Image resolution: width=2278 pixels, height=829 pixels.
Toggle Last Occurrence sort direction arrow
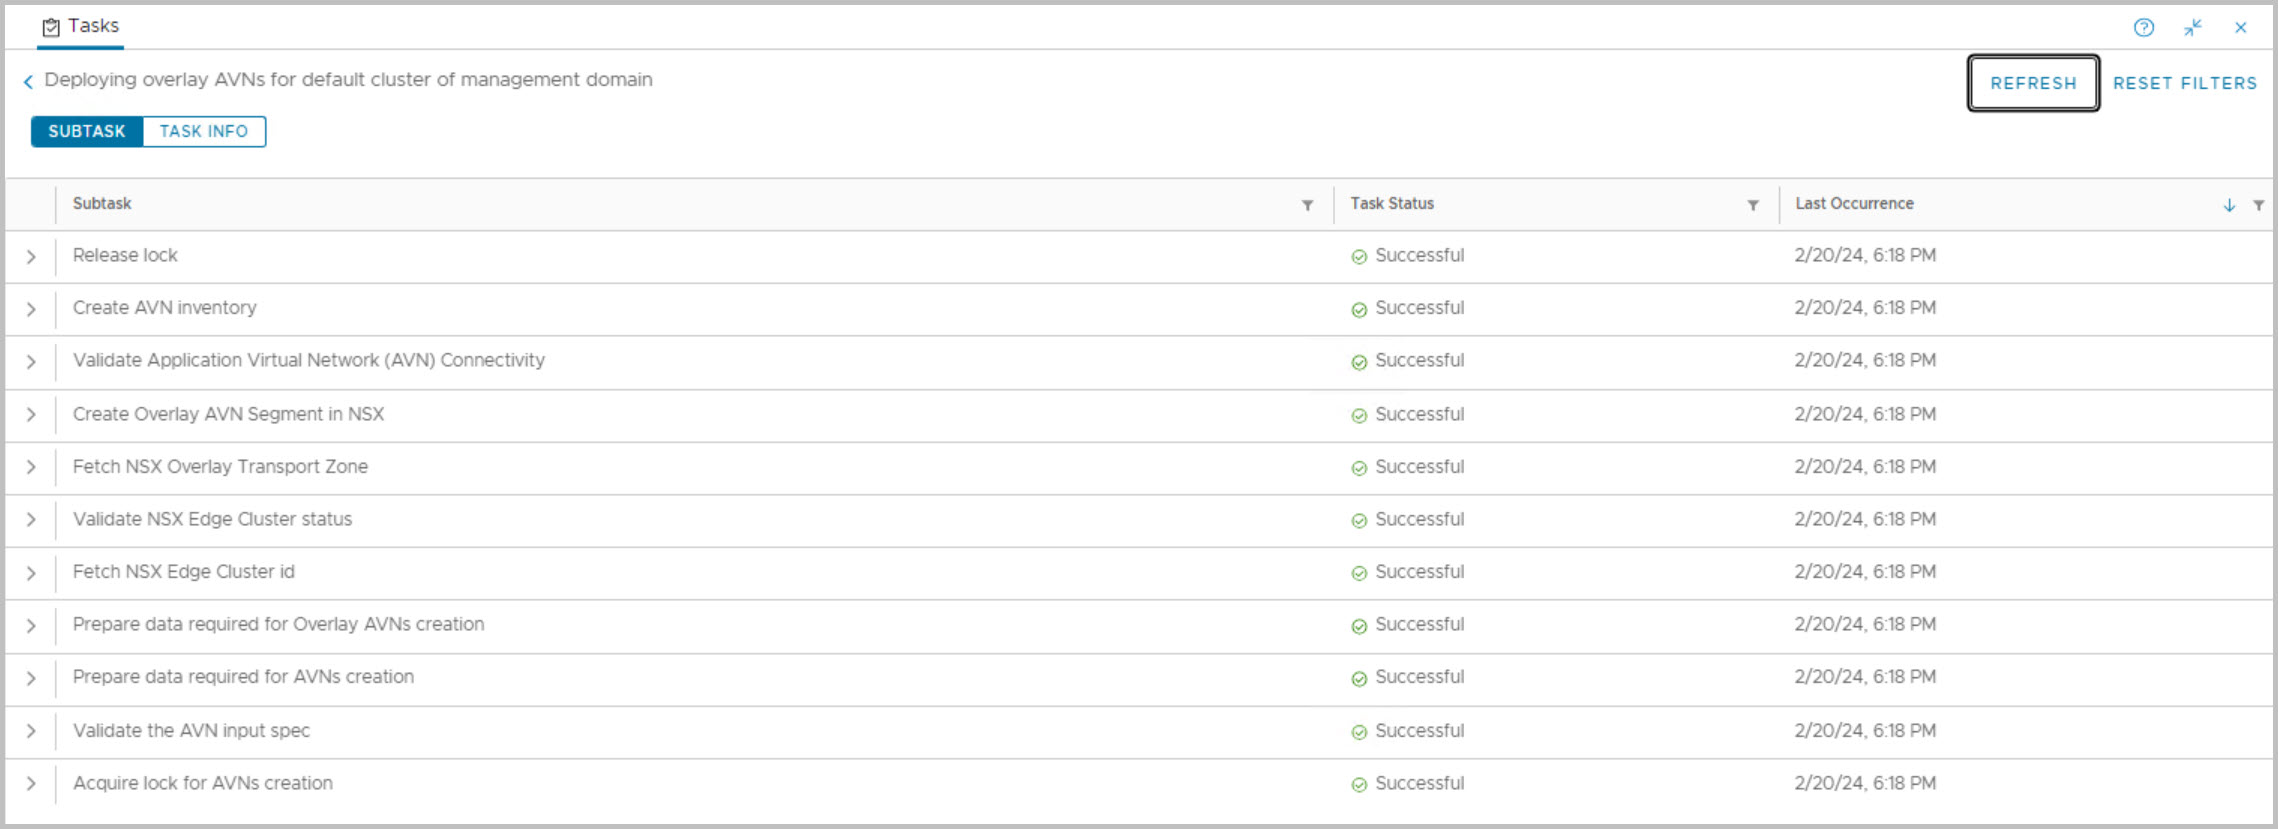[x=2229, y=205]
